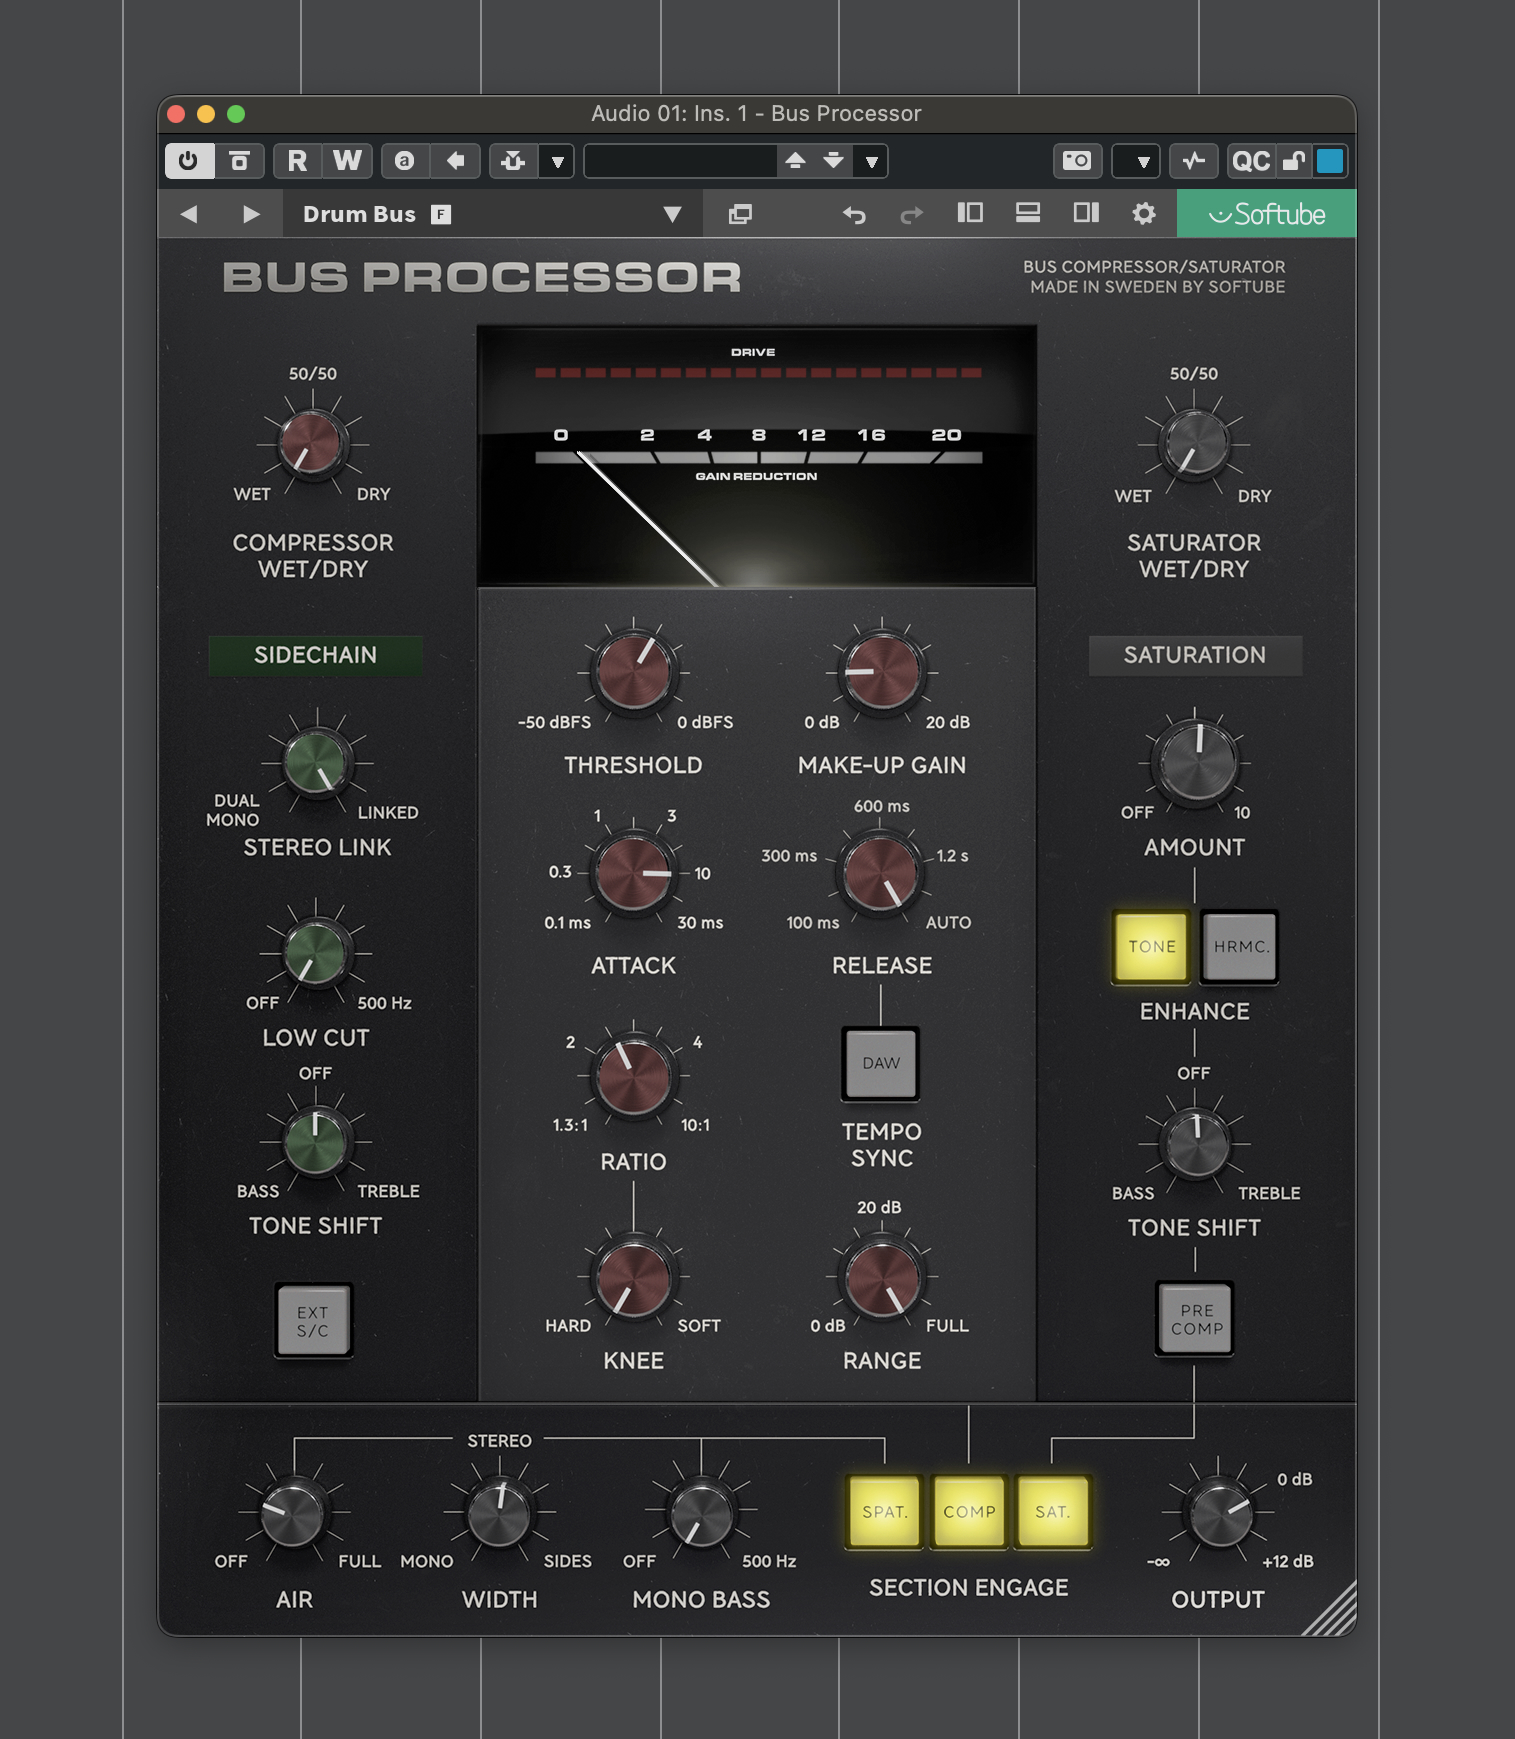The width and height of the screenshot is (1515, 1739).
Task: Click the sidechain Low Cut knob
Action: coord(316,953)
